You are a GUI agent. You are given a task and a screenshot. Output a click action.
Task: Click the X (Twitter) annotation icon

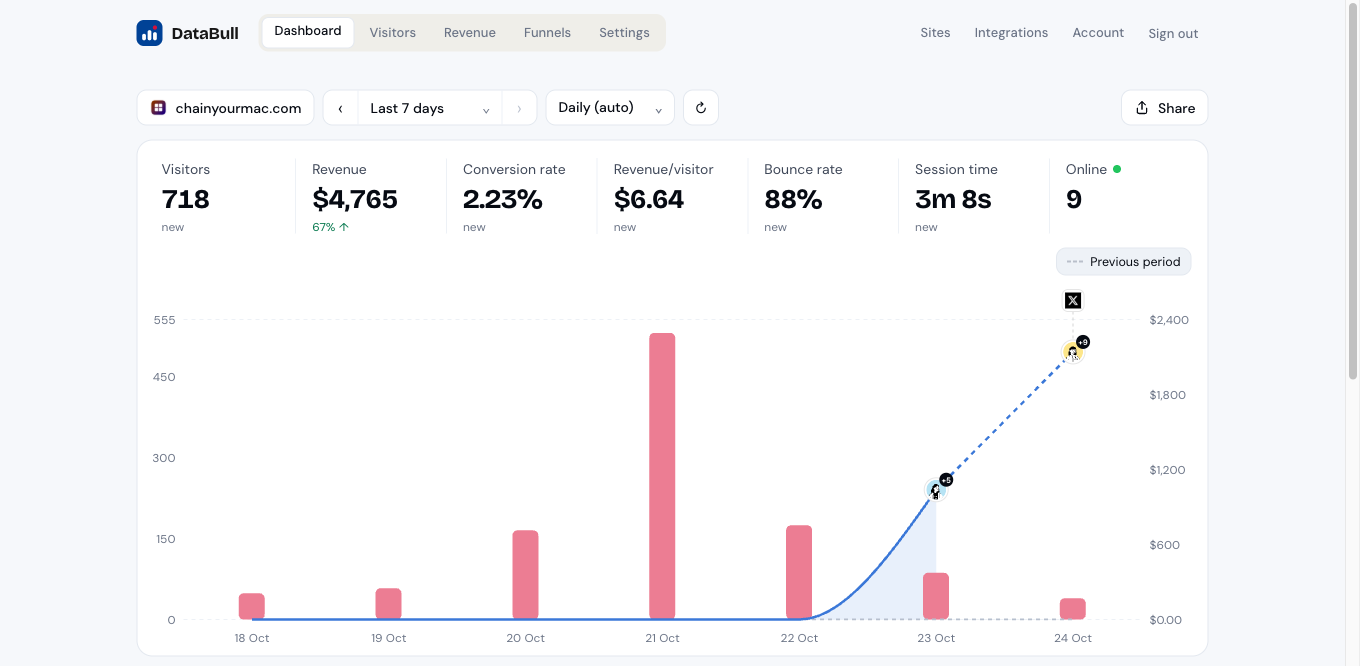click(x=1073, y=300)
